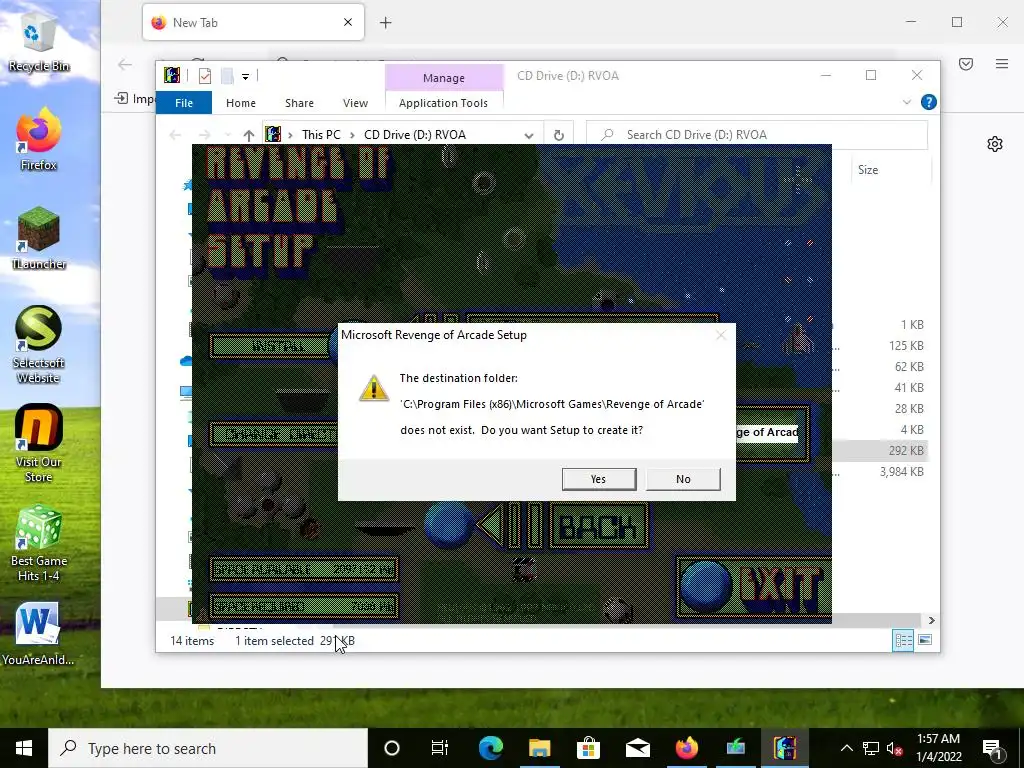Click the taskbar search box
The image size is (1024, 768).
click(208, 748)
